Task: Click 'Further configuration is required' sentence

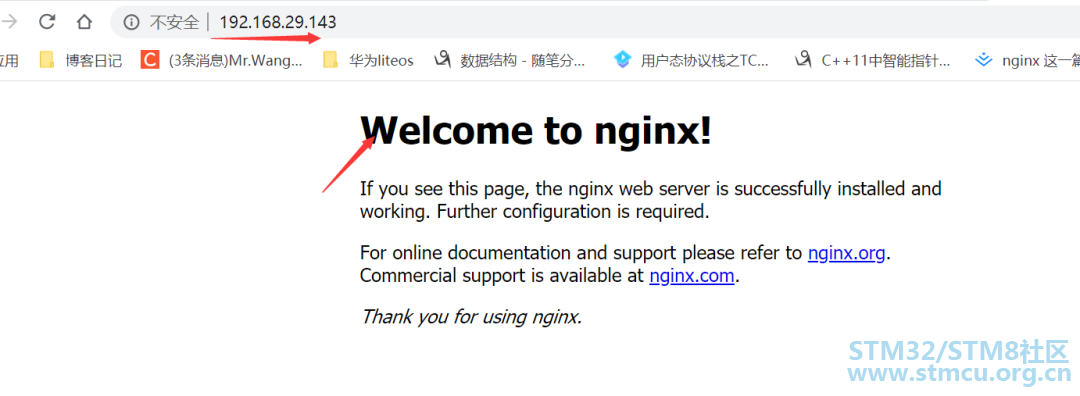Action: tap(573, 211)
